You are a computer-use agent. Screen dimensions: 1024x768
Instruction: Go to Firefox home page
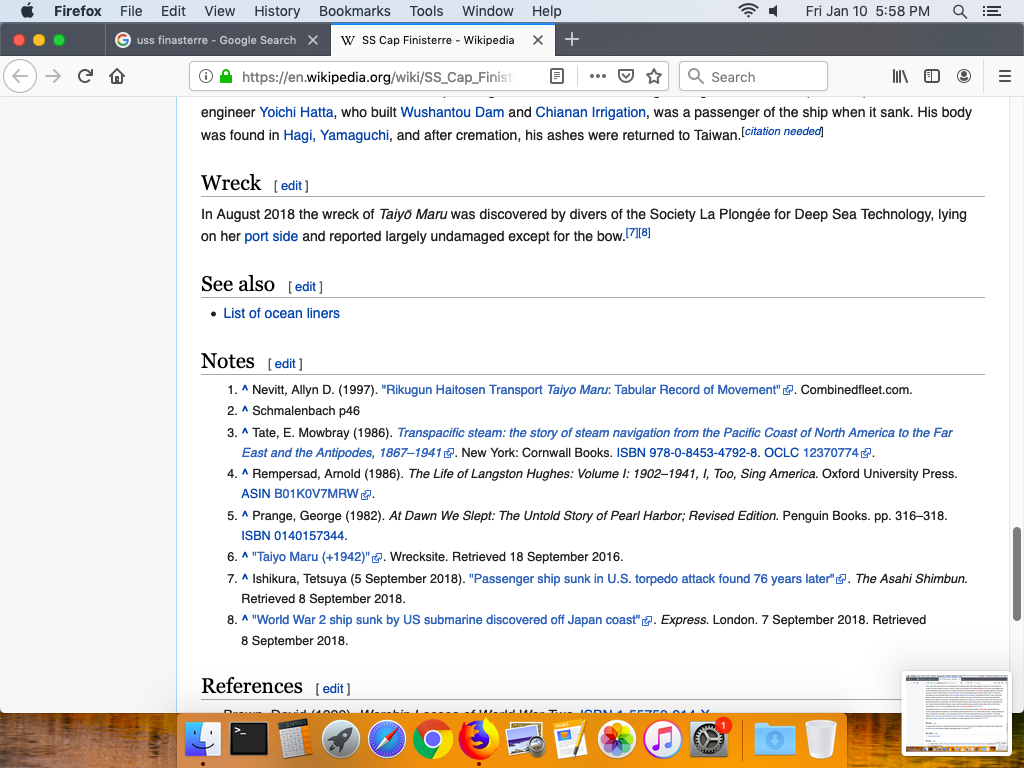tap(117, 77)
